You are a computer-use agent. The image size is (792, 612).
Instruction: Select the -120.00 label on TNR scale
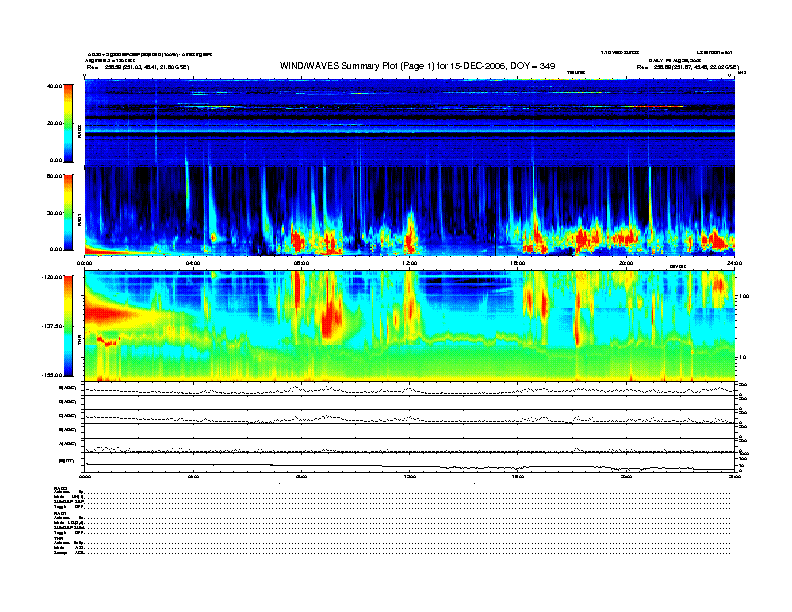tap(52, 277)
